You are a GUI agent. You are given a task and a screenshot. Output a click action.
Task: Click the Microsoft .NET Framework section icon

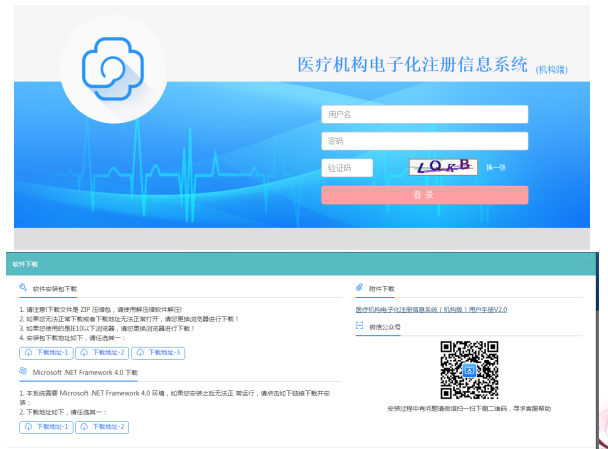(x=23, y=372)
